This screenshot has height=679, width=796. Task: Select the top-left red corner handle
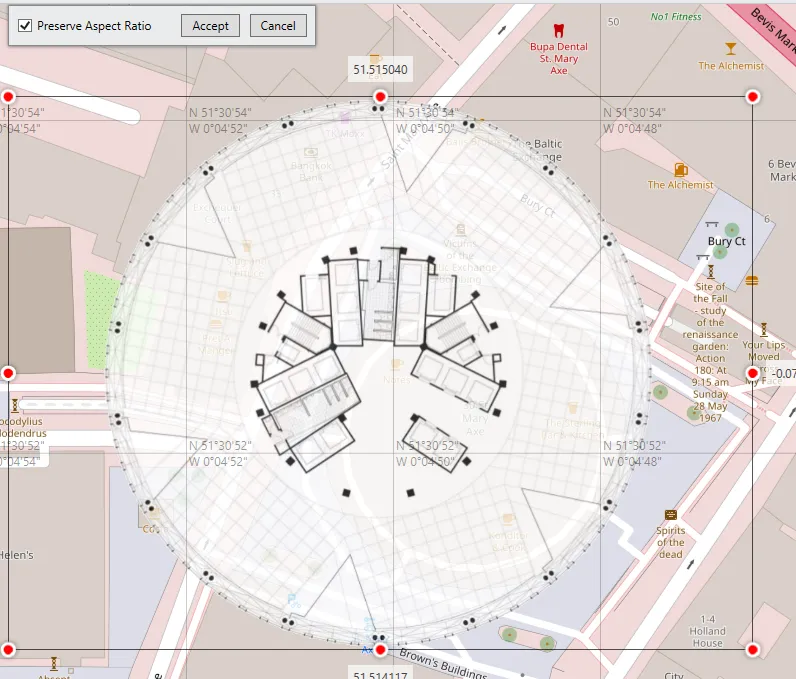[8, 97]
